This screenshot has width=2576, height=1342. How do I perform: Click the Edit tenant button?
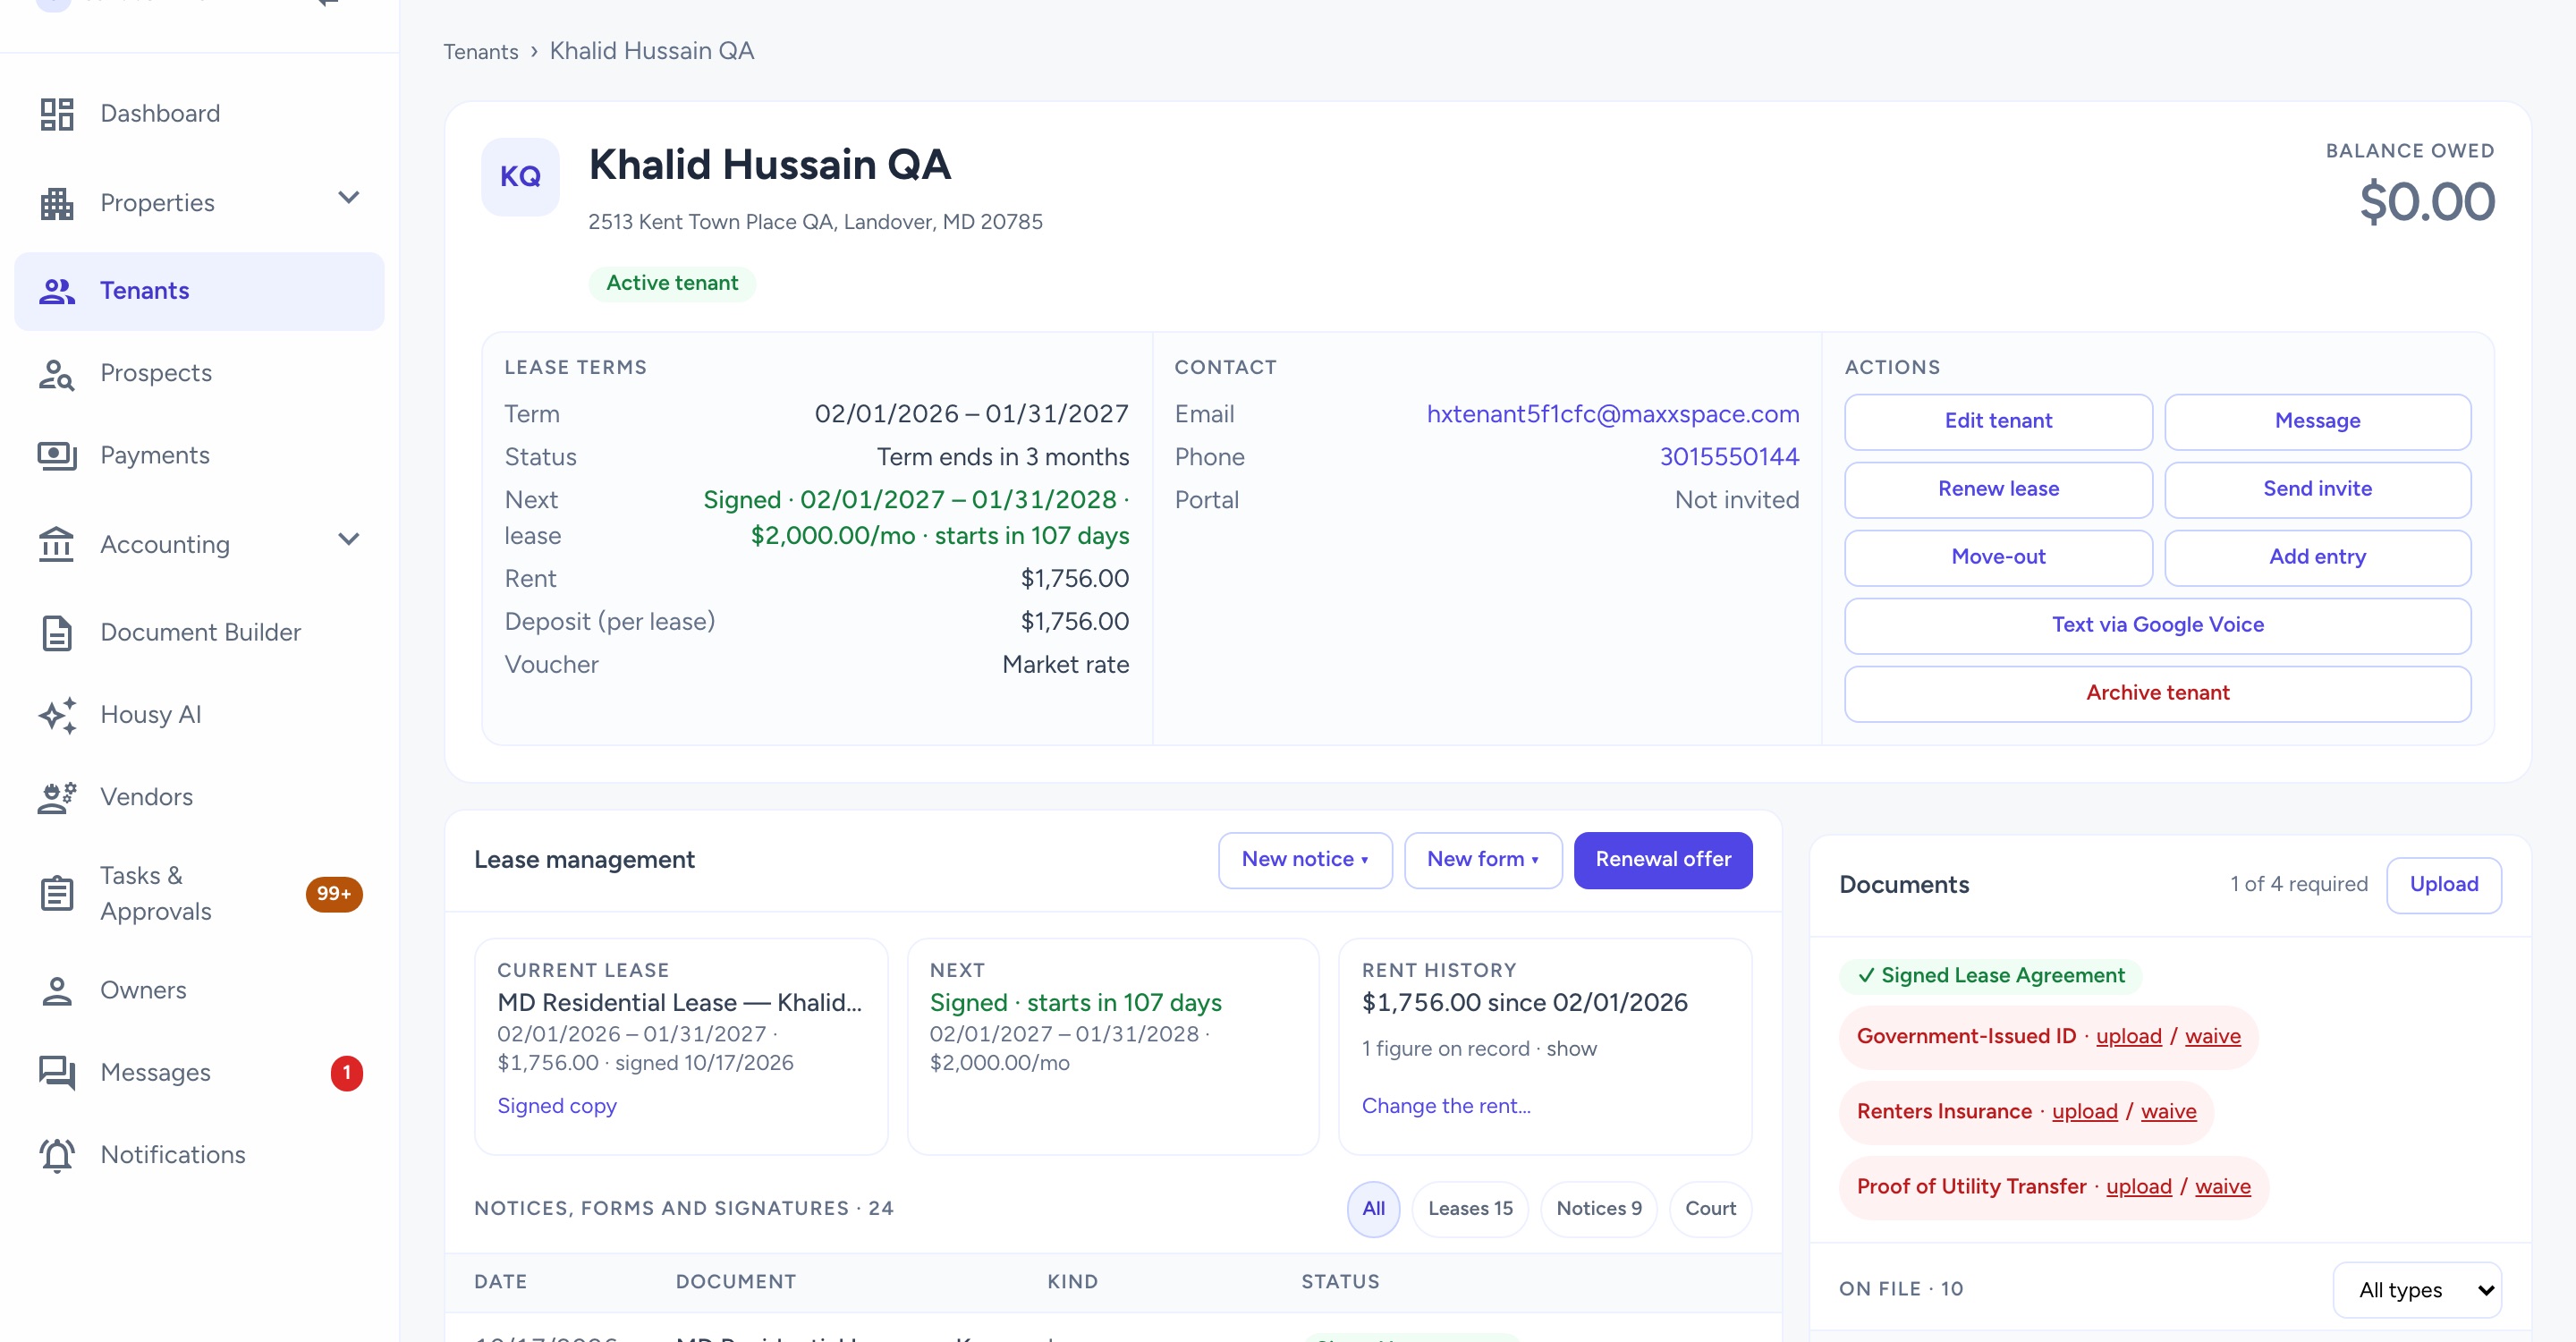pyautogui.click(x=1998, y=422)
